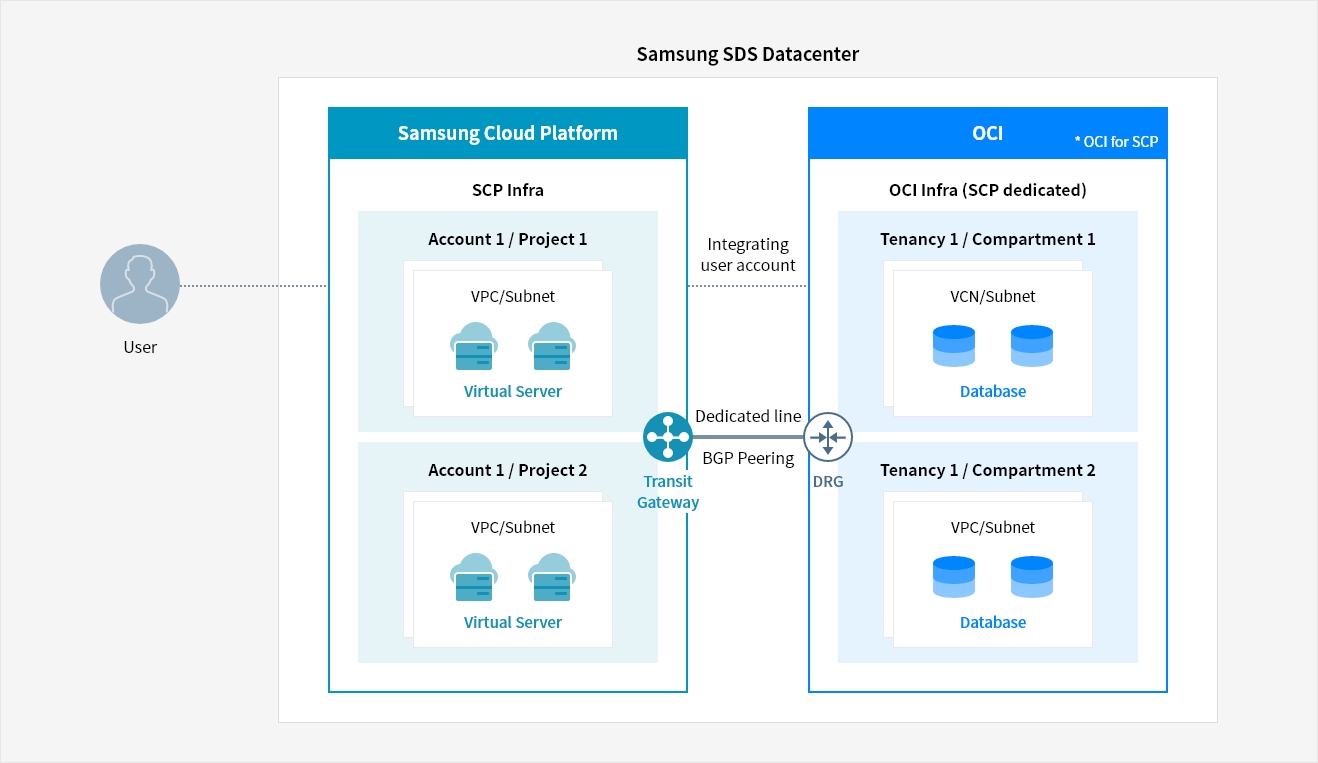Select right Virtual Server icon in Project 1
This screenshot has width=1318, height=763.
[x=552, y=346]
